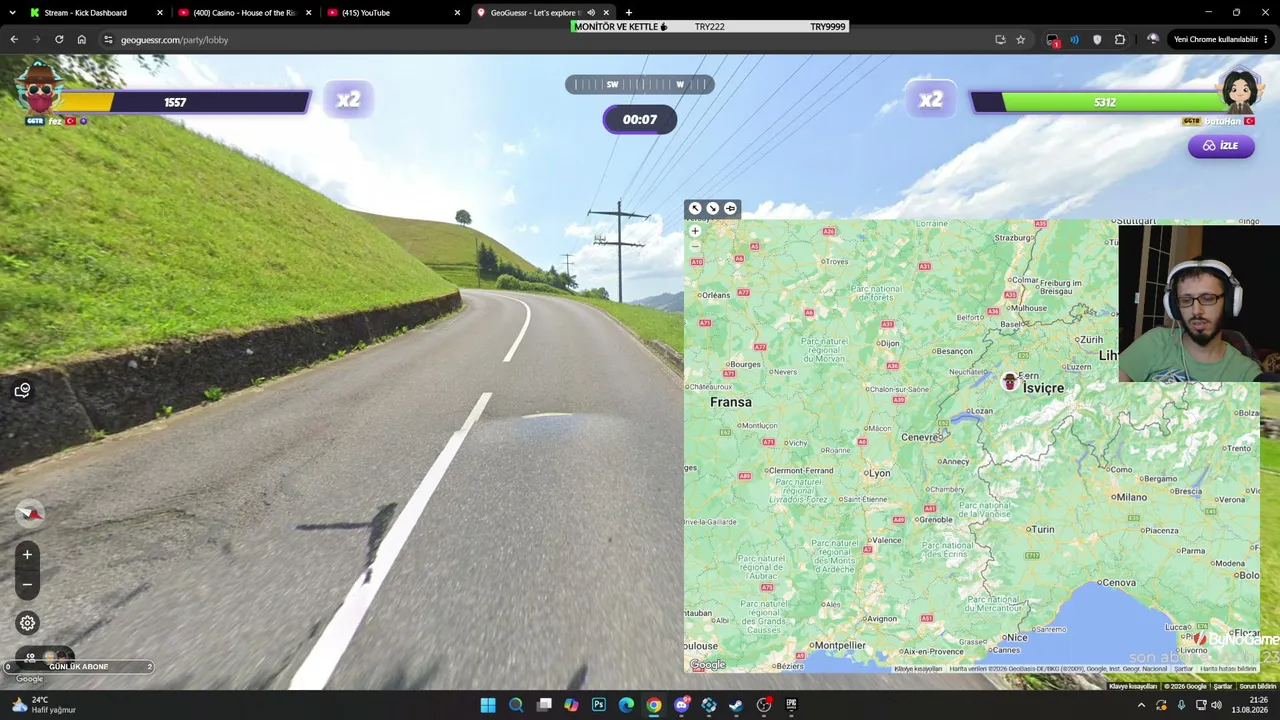Click the placed guess marker near Bern
Image resolution: width=1280 pixels, height=720 pixels.
pos(1010,381)
